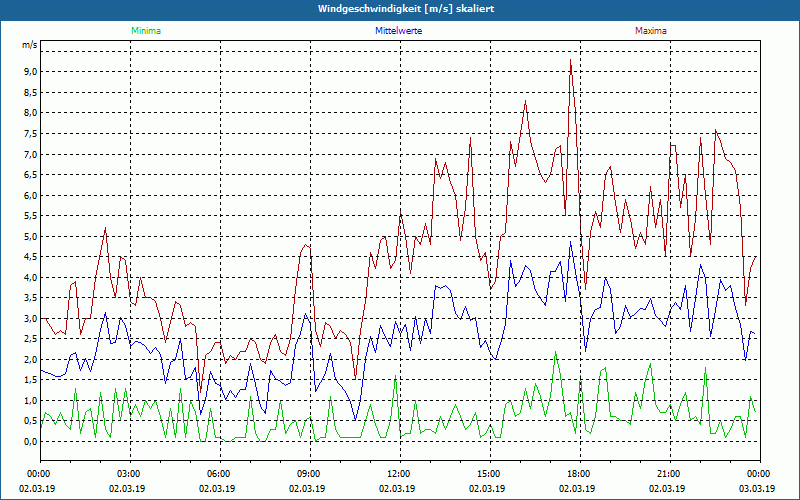The height and width of the screenshot is (500, 800).
Task: Click the blue Mittelwerte legend label
Action: 398,31
